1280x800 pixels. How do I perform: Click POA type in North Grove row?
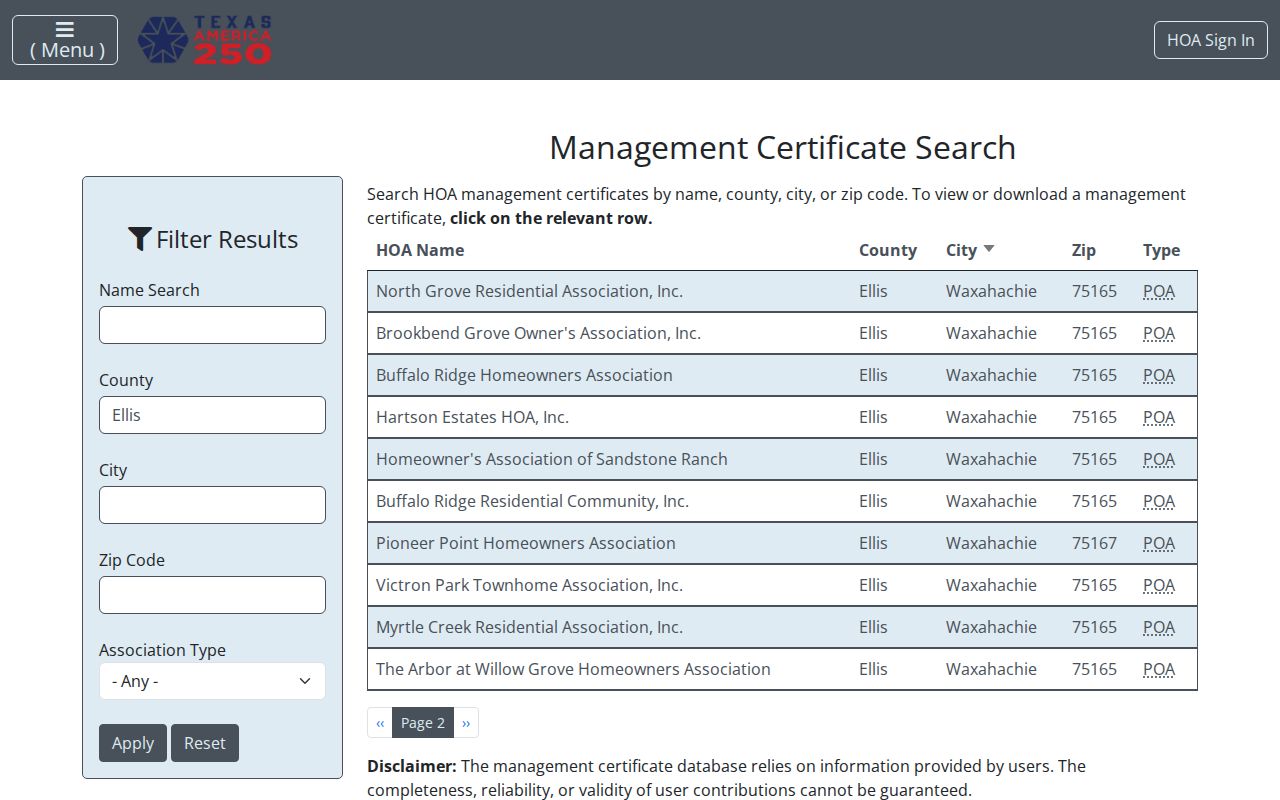tap(1159, 291)
